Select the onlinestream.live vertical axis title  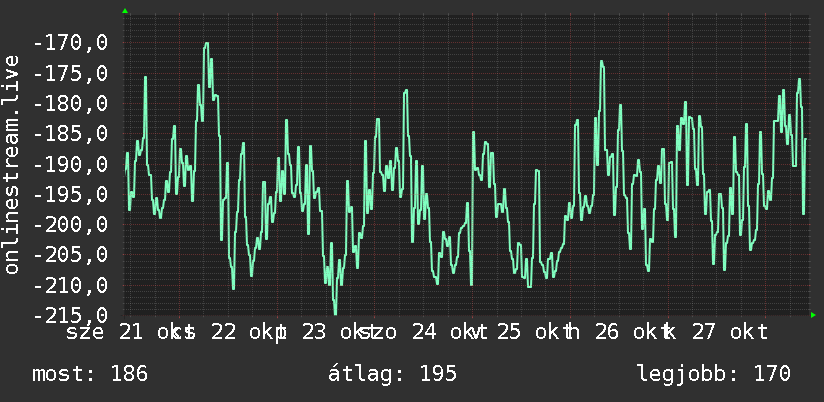tap(11, 164)
